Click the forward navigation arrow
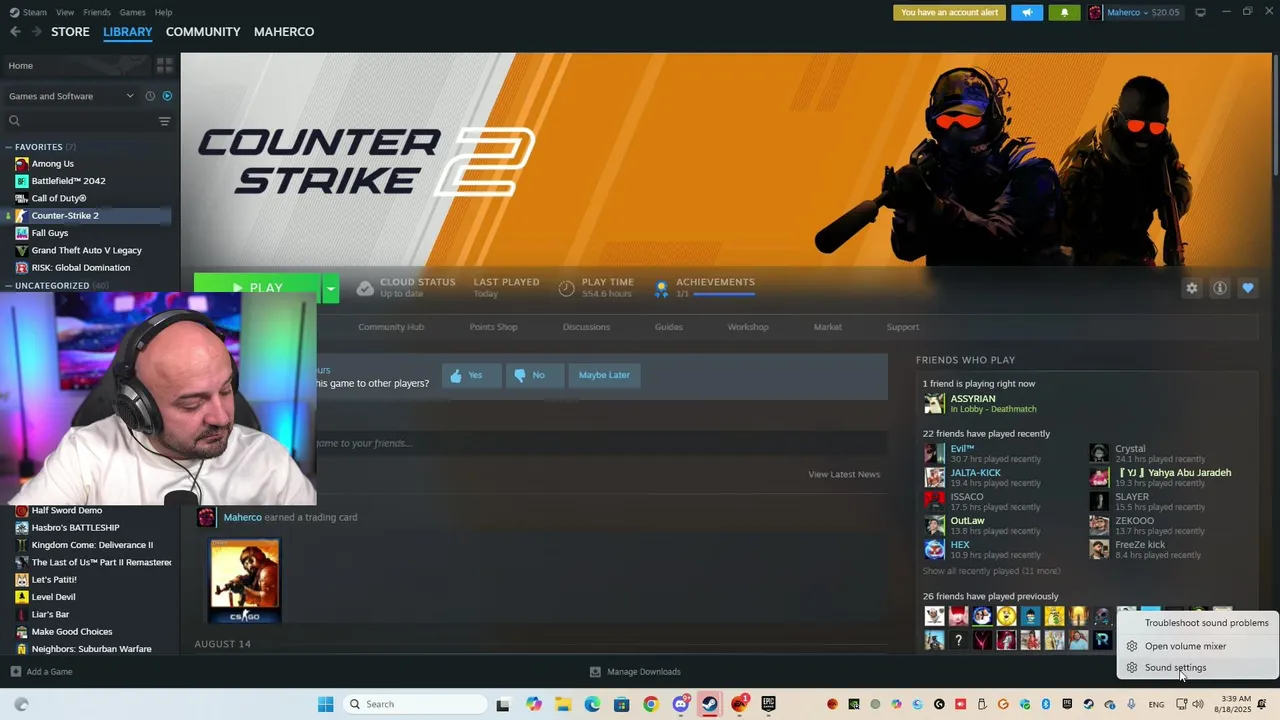The image size is (1280, 720). point(36,32)
